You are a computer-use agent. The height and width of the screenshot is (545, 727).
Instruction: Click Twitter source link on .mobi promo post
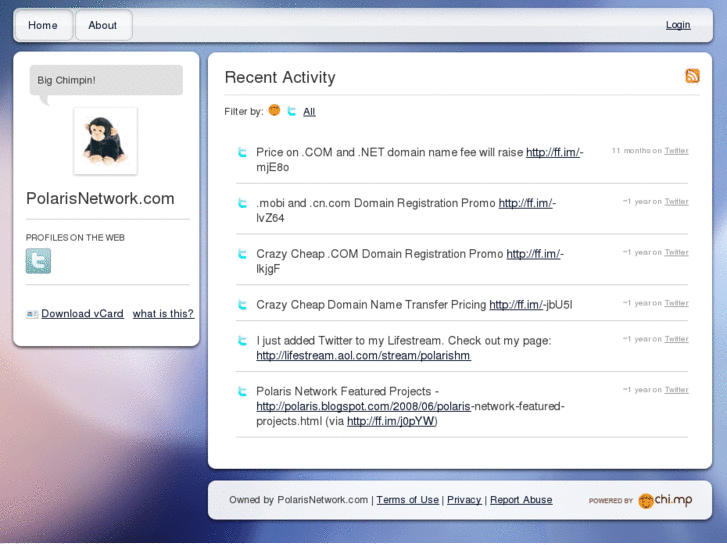(676, 202)
